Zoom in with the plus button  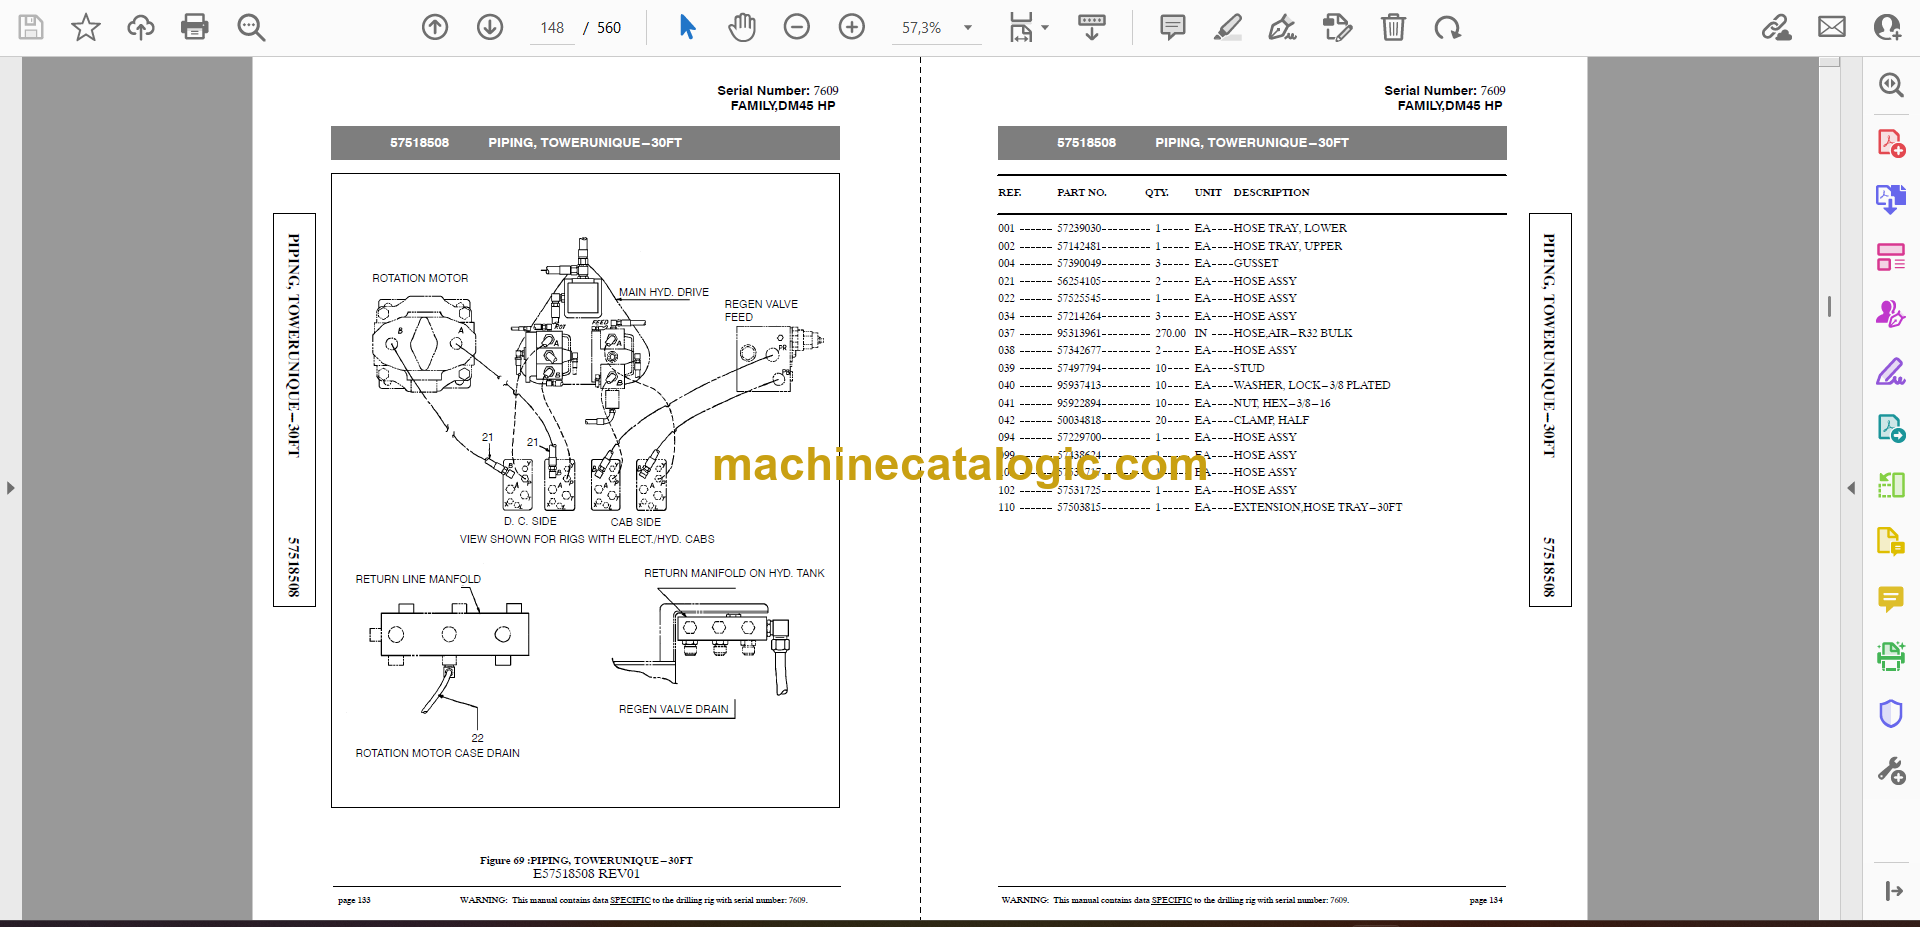point(852,27)
